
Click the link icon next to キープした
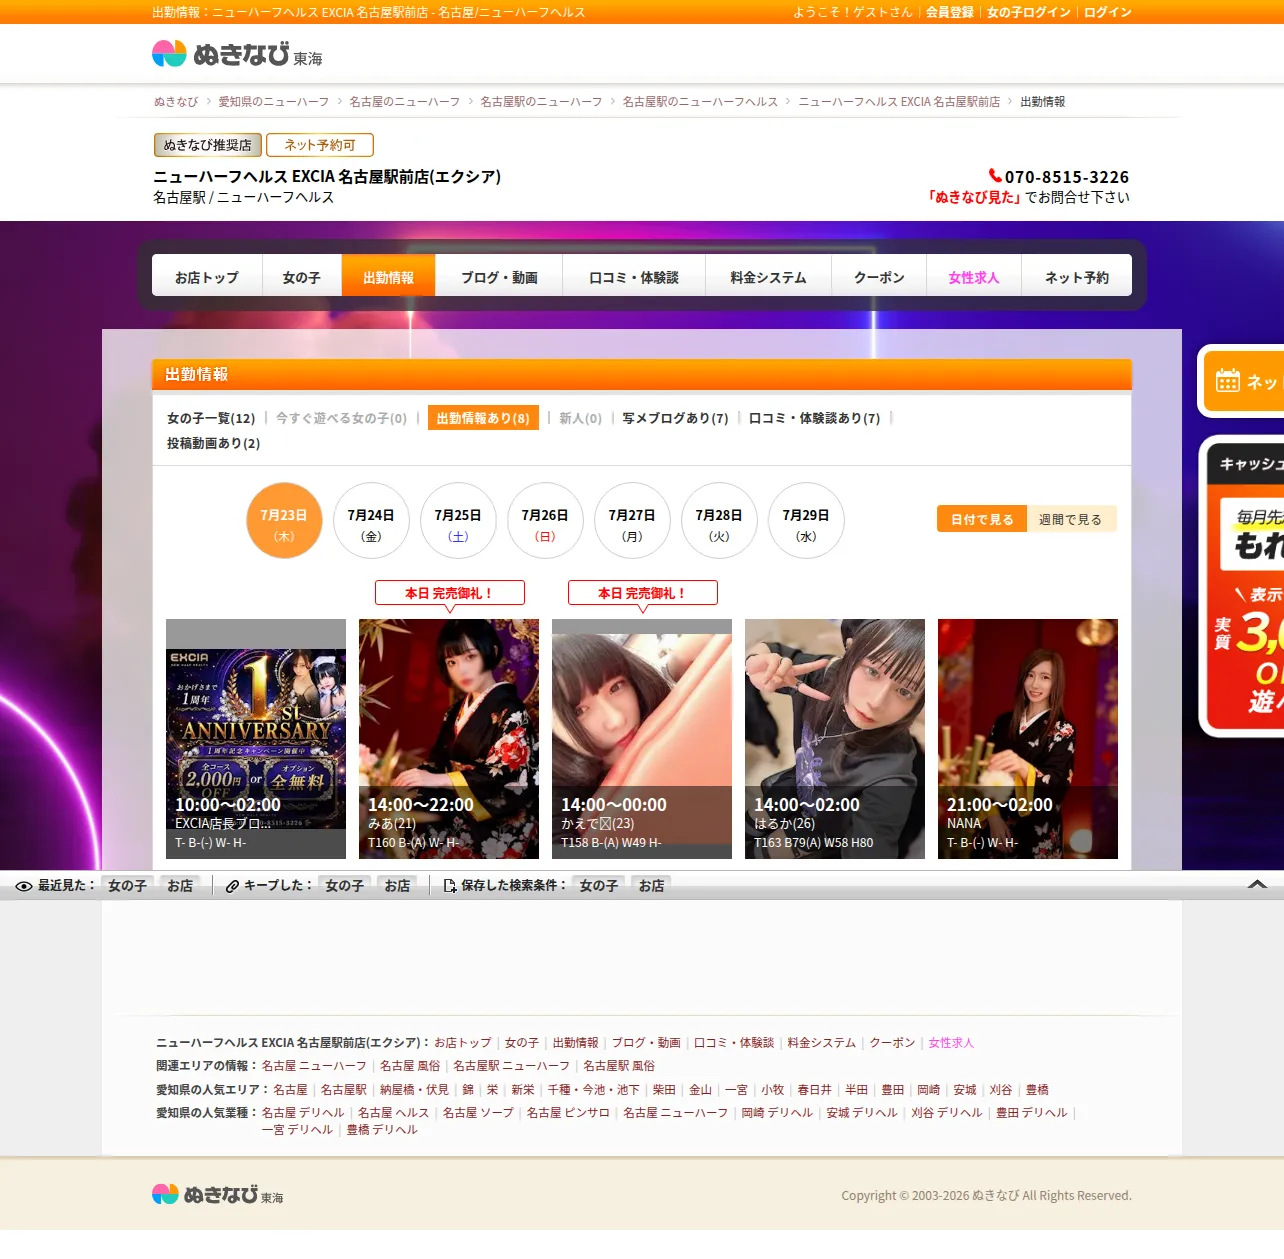(x=232, y=886)
